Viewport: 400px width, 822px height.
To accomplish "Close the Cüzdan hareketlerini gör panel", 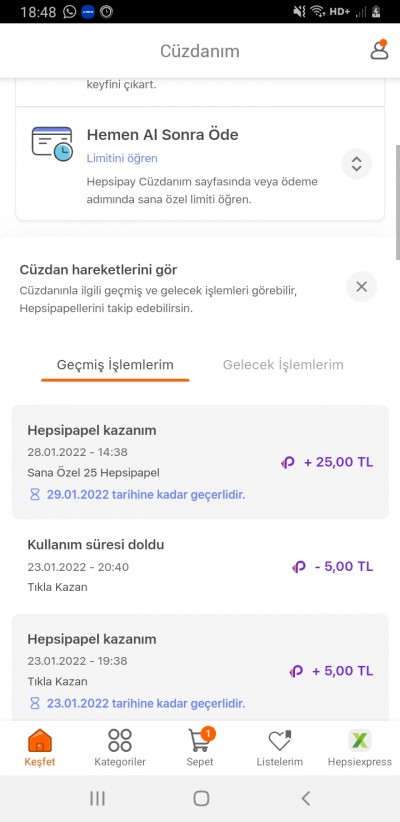I will point(361,286).
